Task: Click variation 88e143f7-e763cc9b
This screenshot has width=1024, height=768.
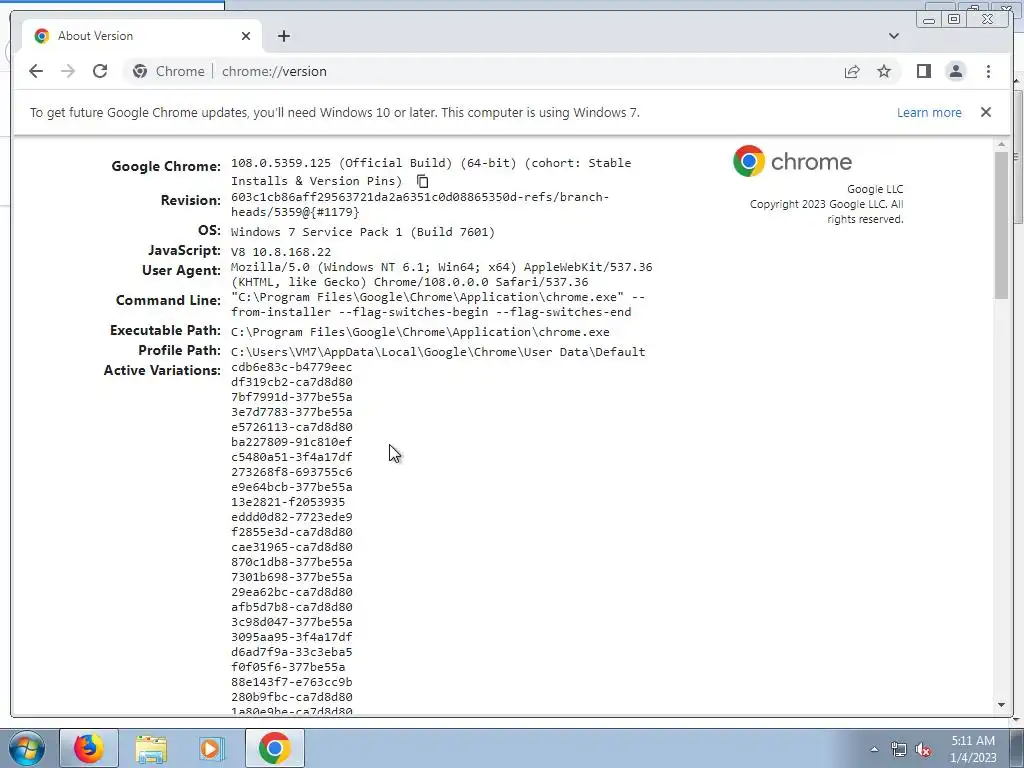Action: coord(291,682)
